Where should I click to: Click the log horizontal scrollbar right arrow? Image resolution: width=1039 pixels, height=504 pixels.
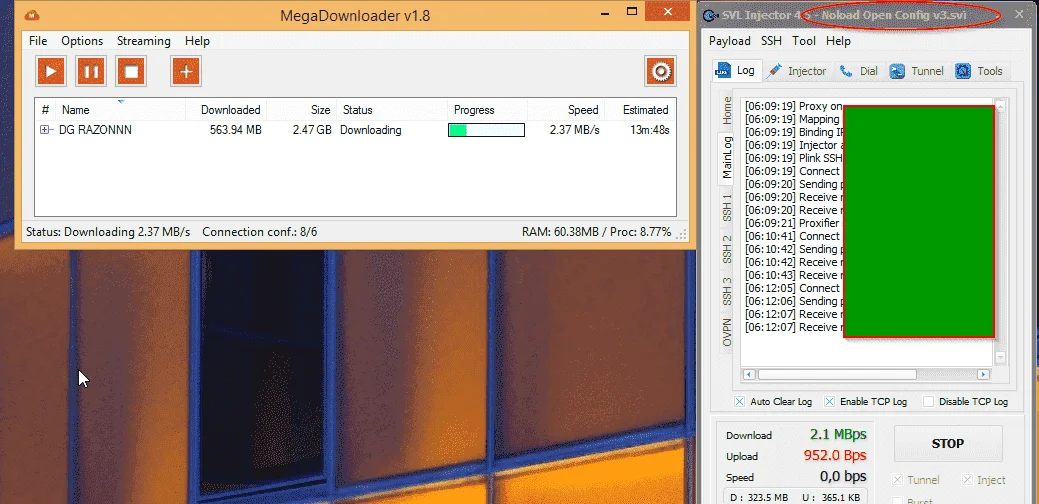983,375
